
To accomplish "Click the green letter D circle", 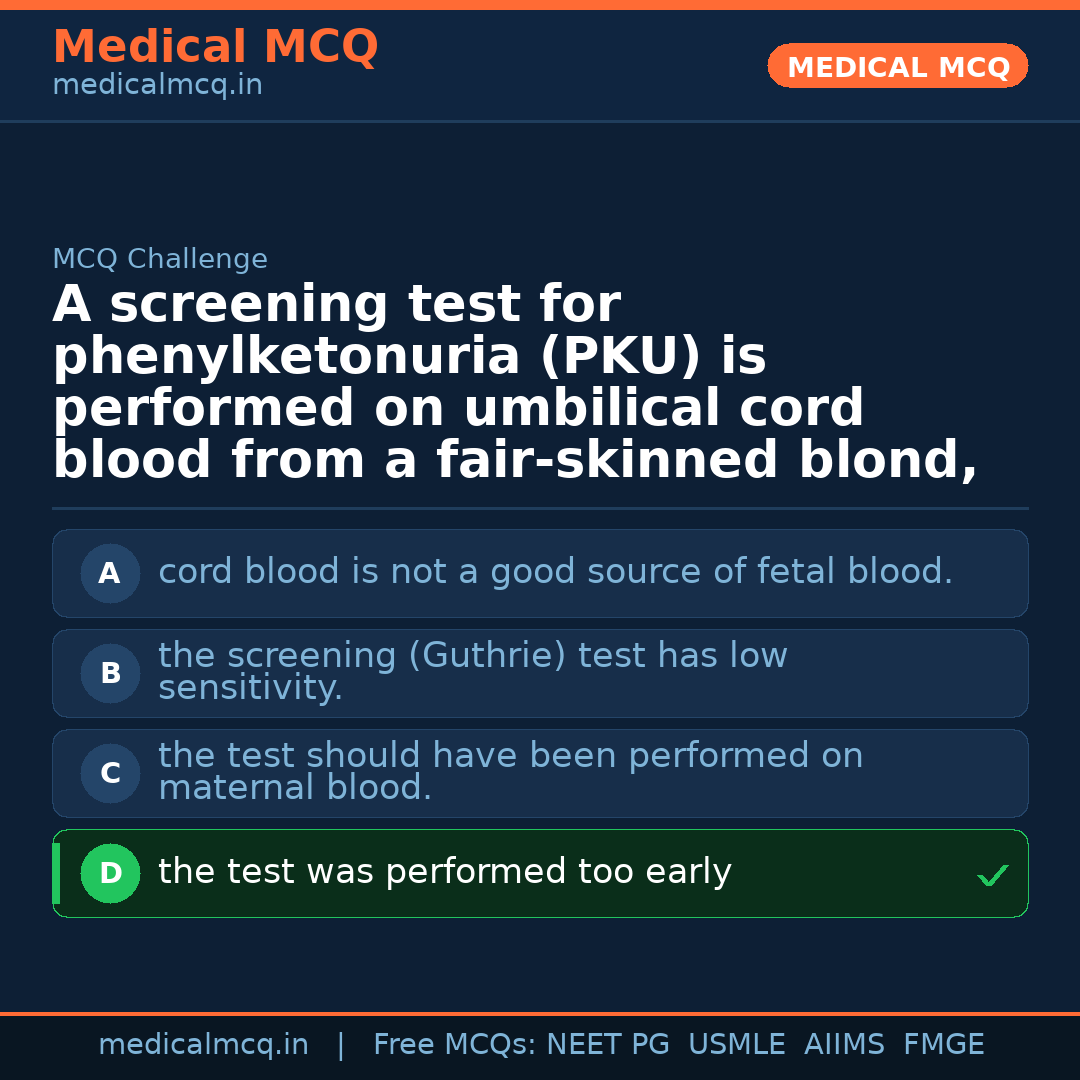I will click(x=110, y=874).
